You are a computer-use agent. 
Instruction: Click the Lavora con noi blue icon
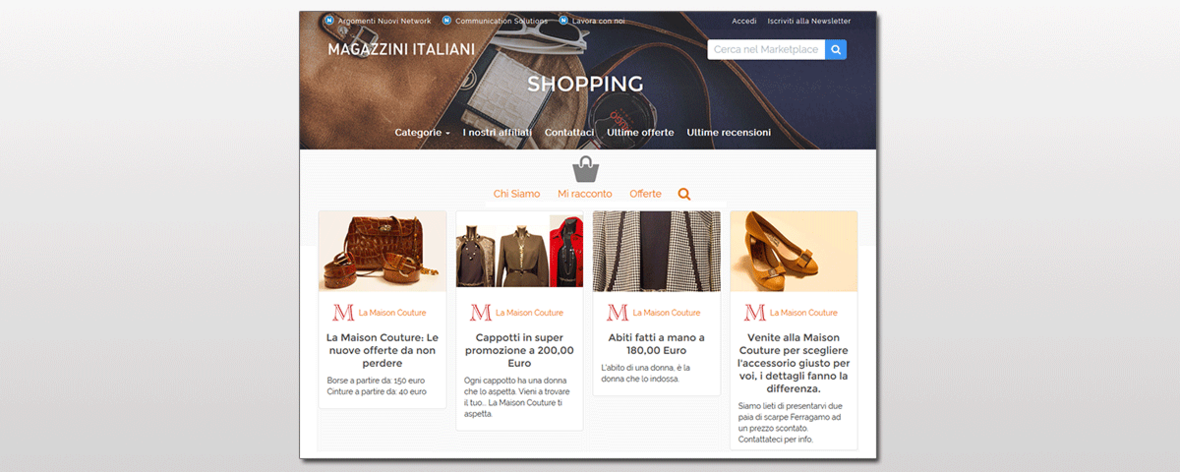(x=563, y=20)
